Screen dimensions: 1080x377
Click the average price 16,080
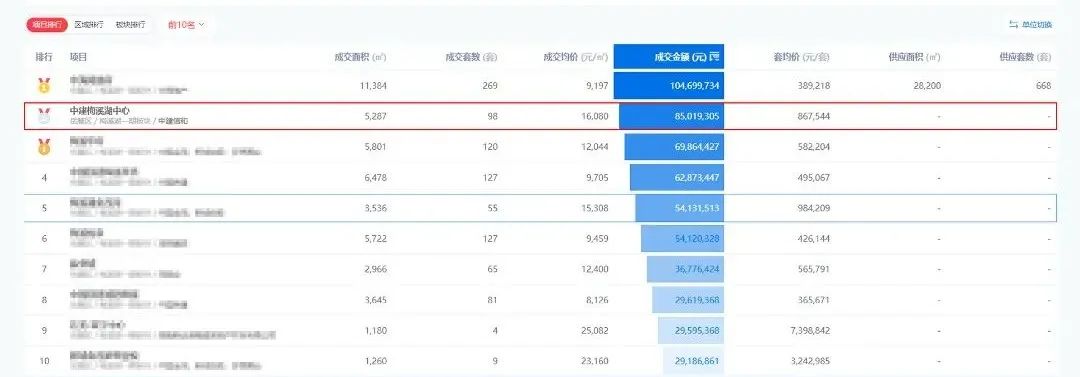(595, 116)
